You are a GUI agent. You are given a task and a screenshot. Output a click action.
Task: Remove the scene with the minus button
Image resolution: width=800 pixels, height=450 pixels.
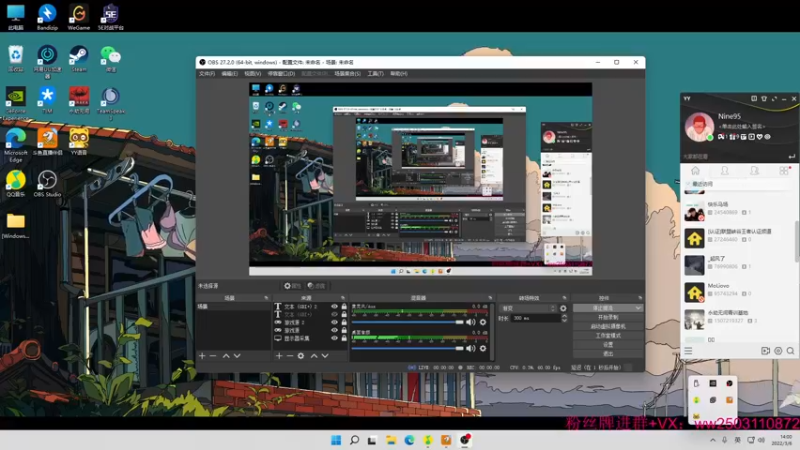click(213, 356)
